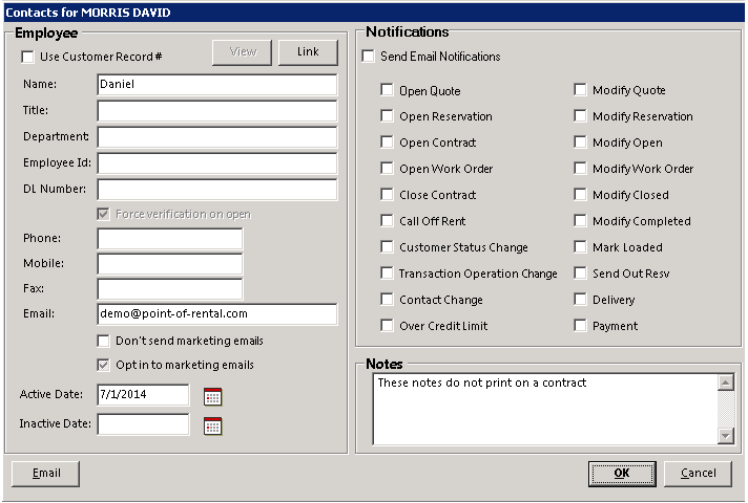This screenshot has height=503, width=748.
Task: Click the Department input field
Action: (217, 137)
